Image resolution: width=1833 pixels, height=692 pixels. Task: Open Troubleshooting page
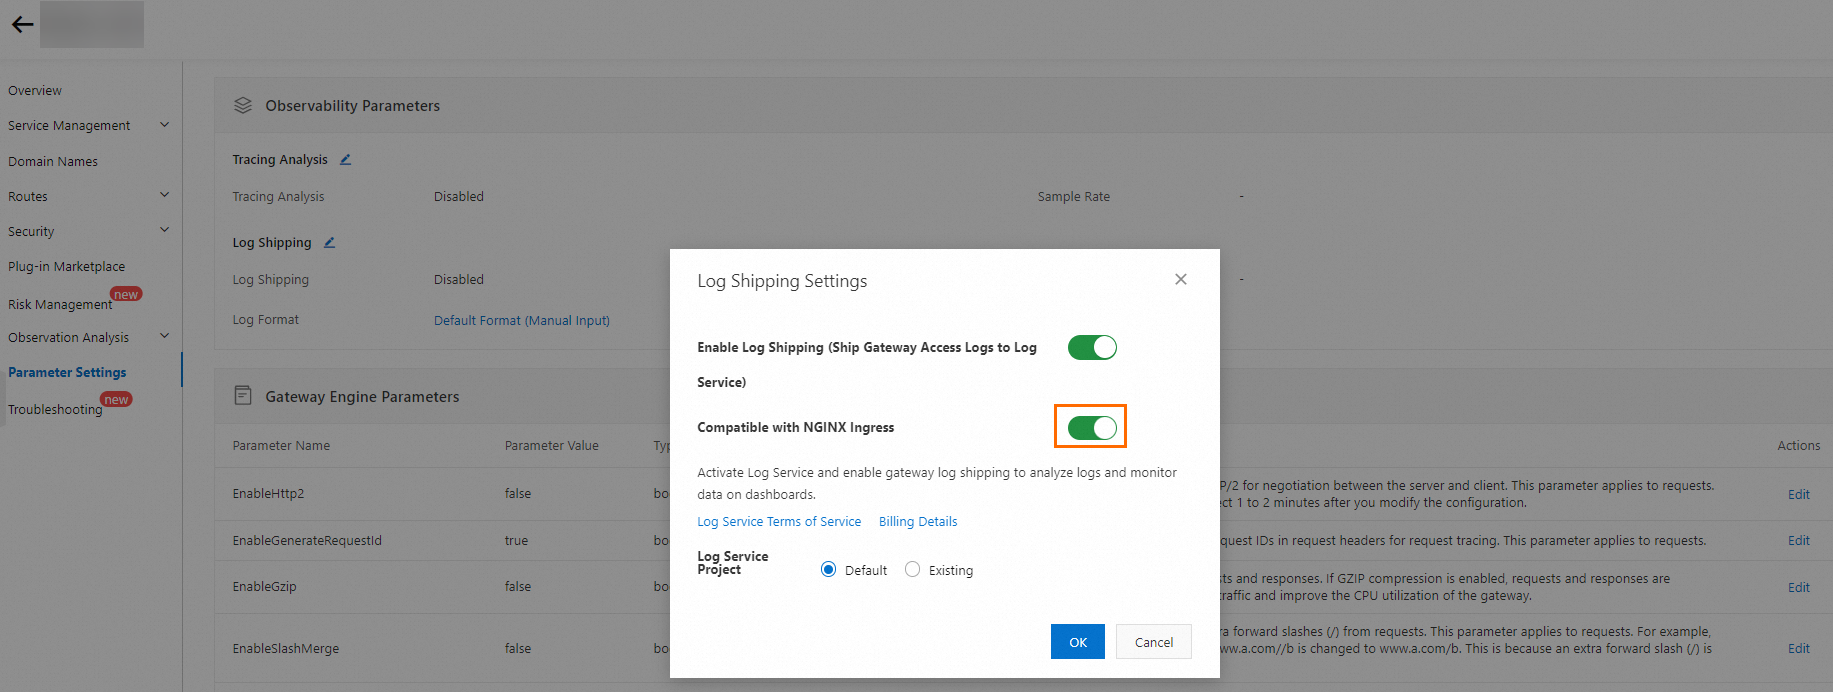55,410
